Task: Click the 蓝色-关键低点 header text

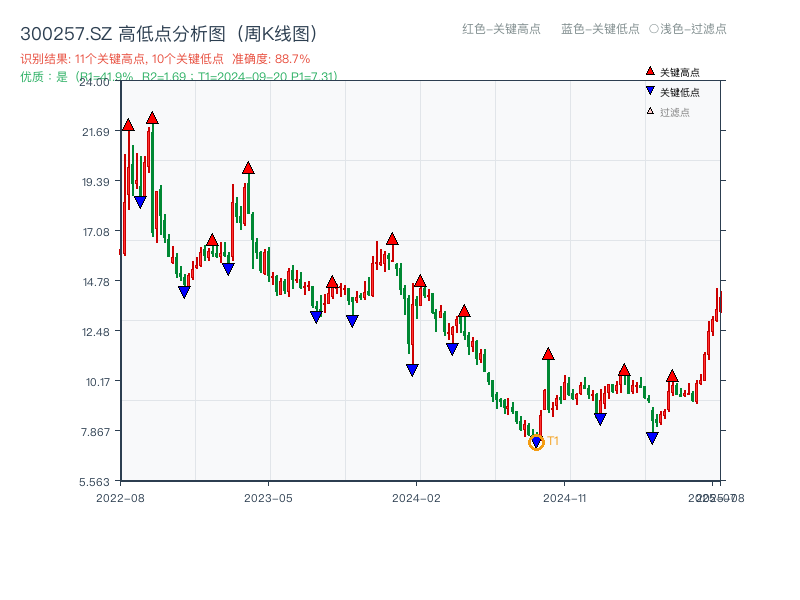Action: (600, 29)
